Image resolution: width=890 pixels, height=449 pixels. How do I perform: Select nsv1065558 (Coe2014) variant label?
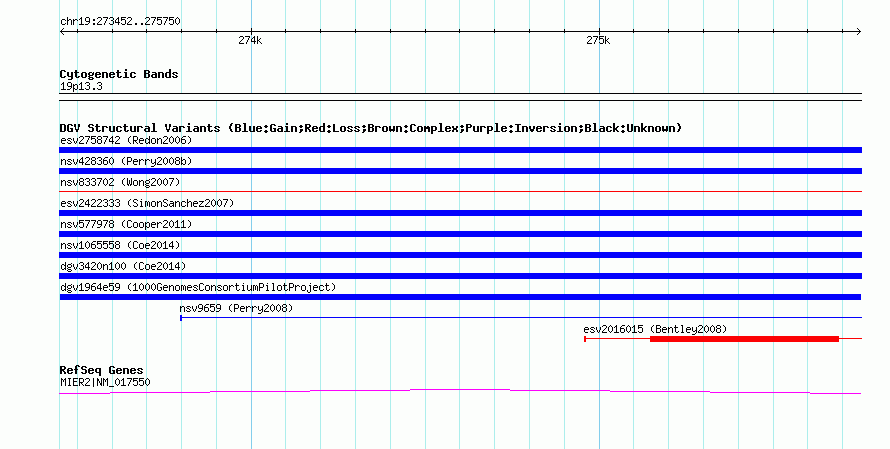(120, 245)
